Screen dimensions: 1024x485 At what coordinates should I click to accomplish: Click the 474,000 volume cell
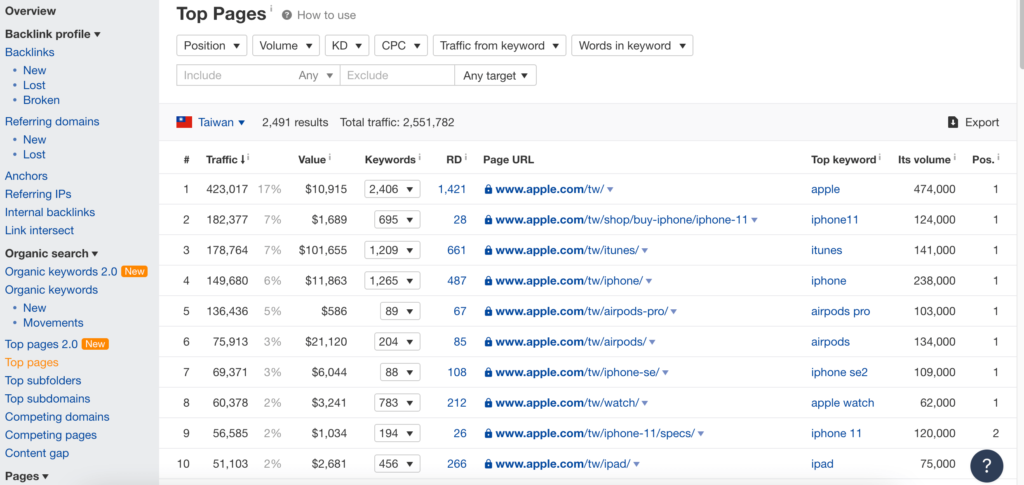[935, 189]
